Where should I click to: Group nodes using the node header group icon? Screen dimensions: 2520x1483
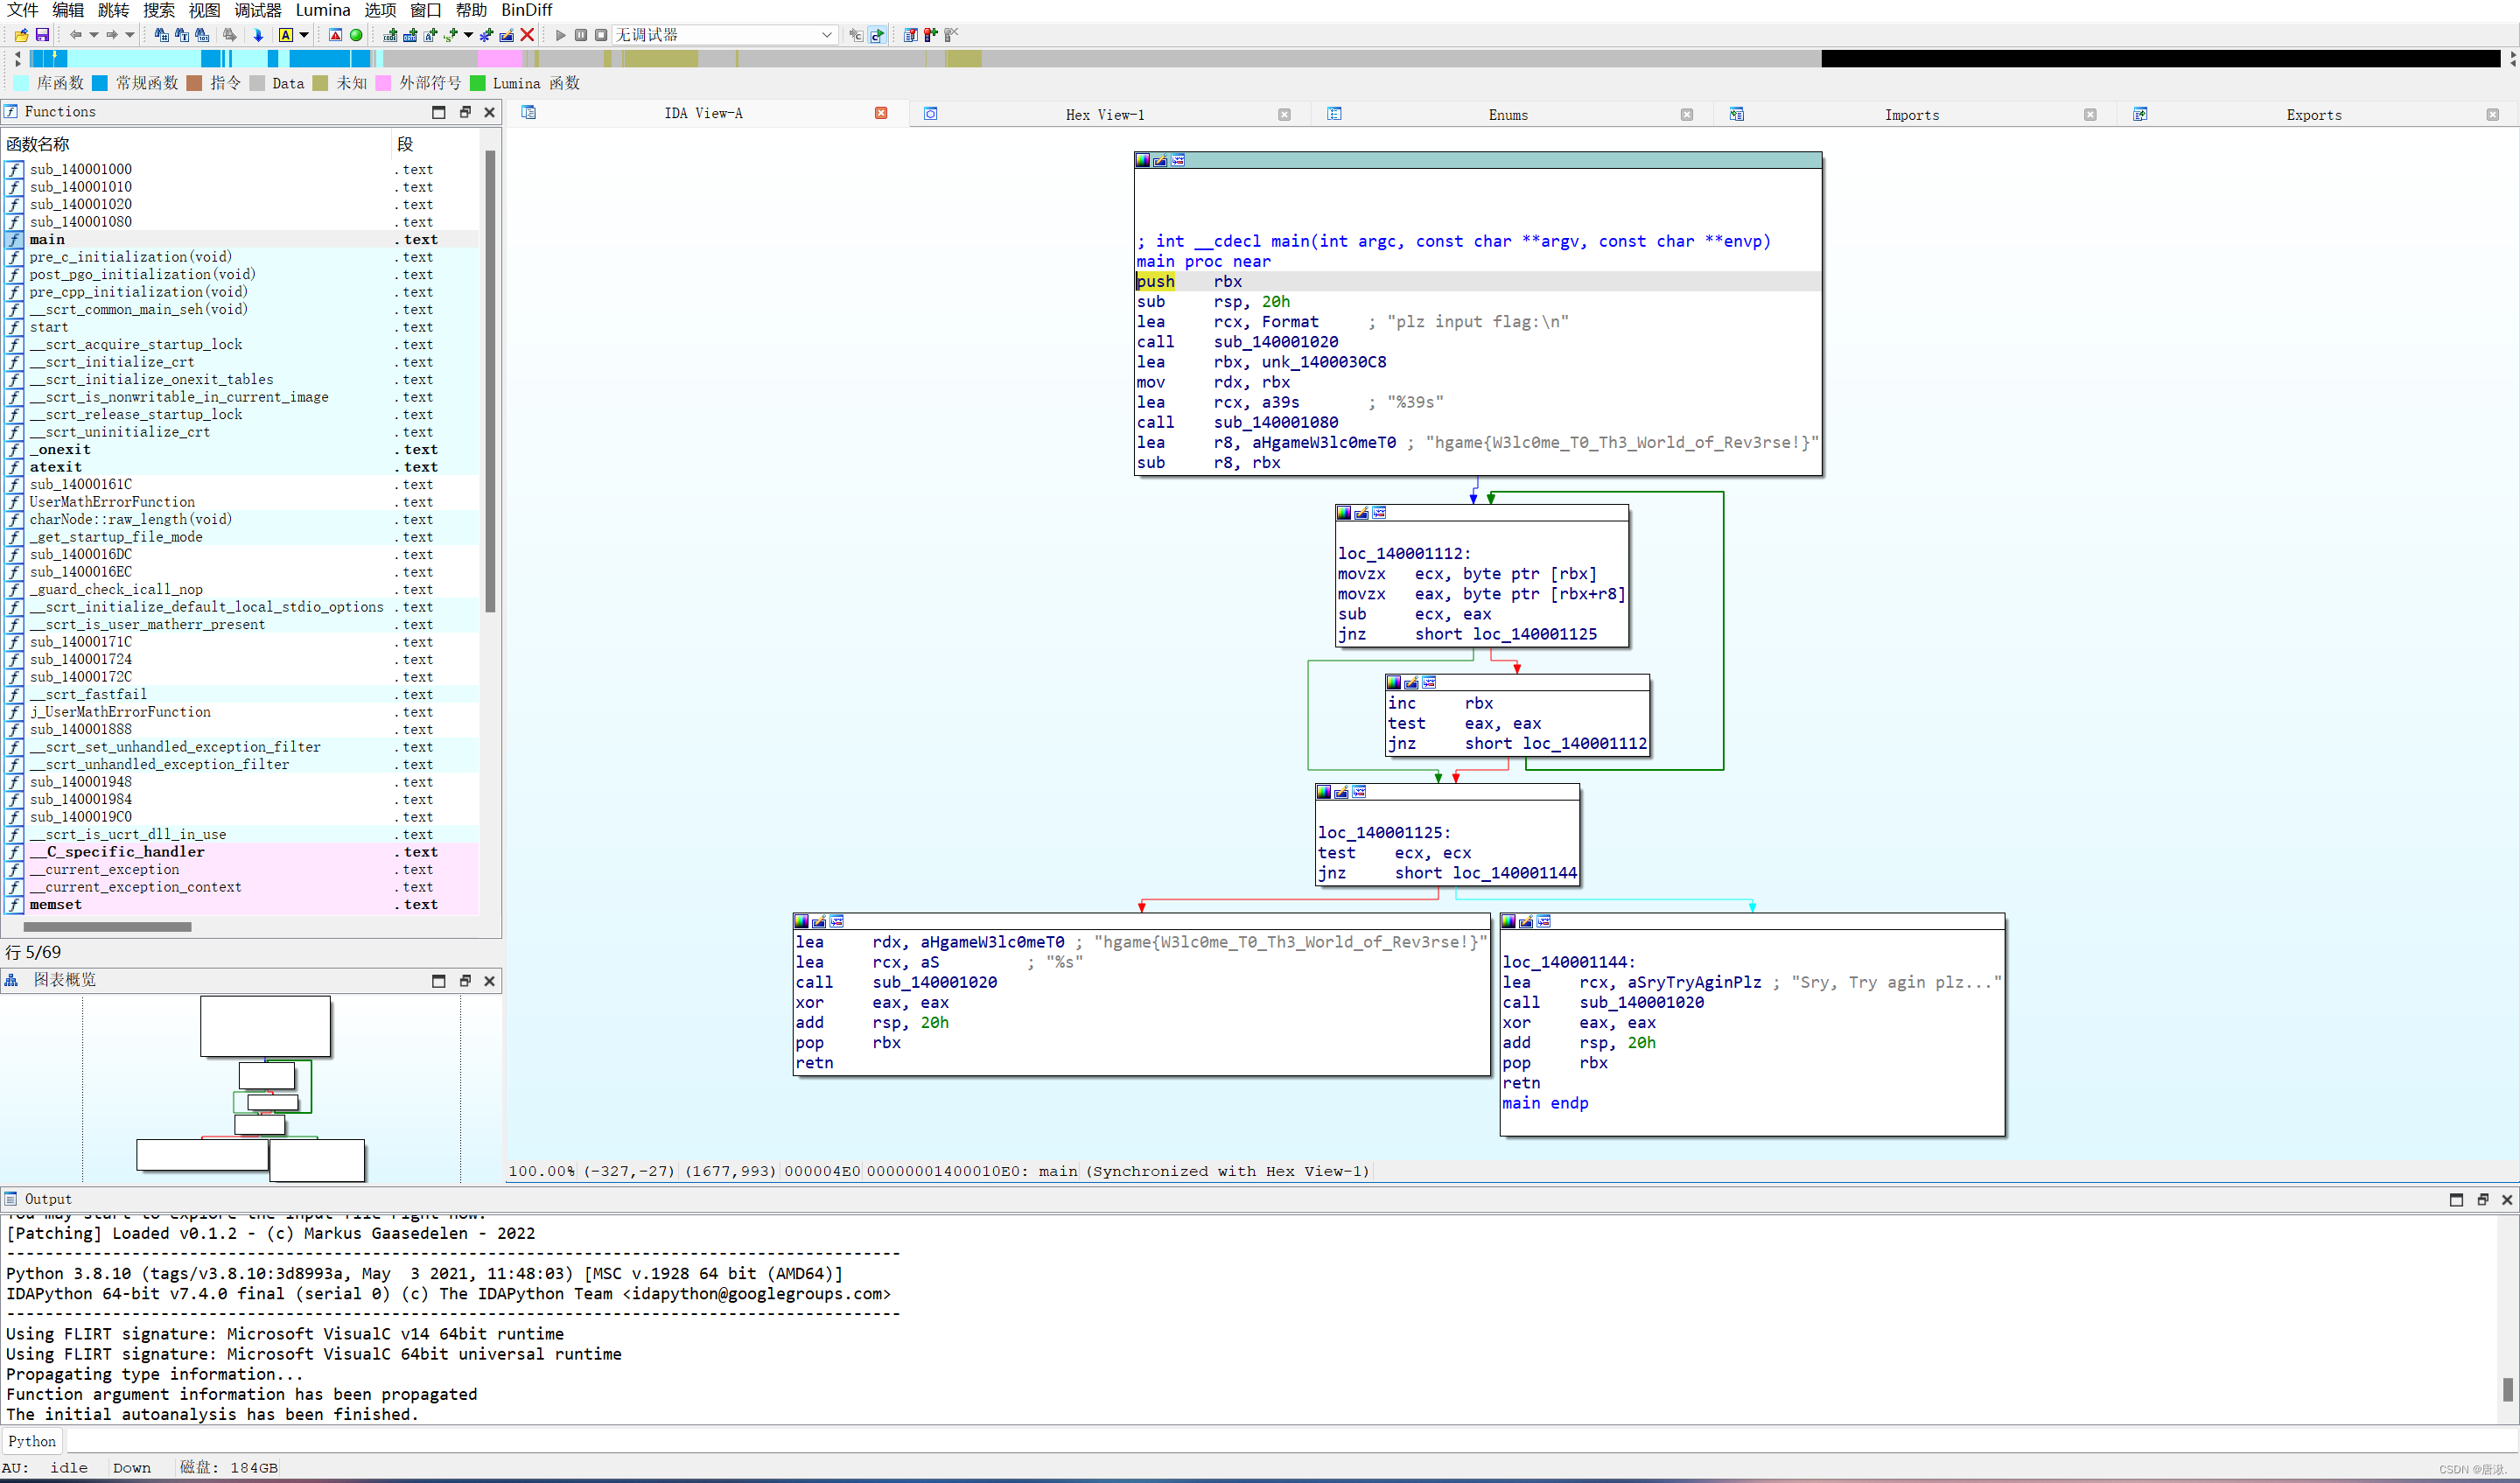(x=1178, y=160)
